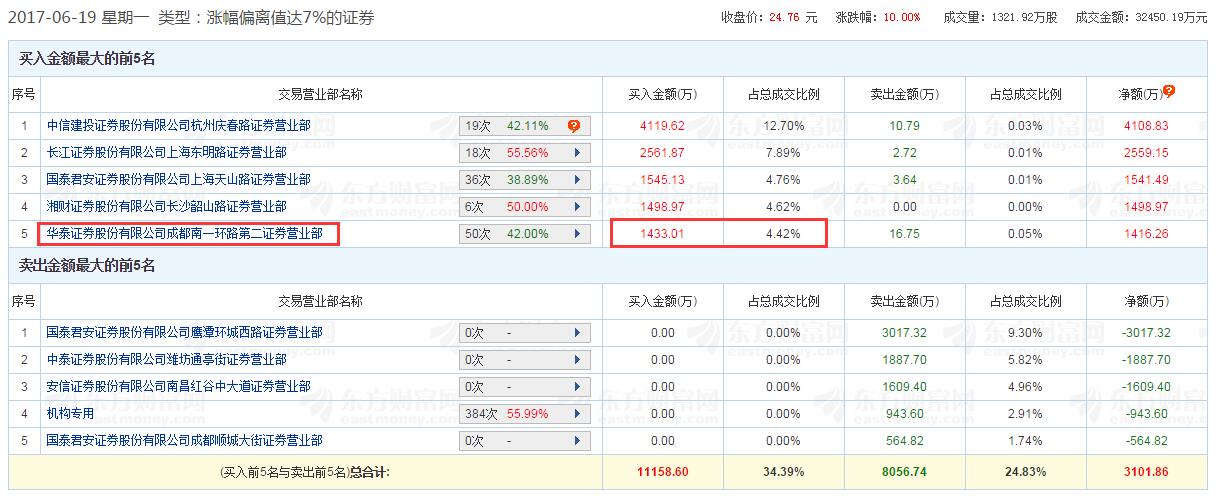Click the net amount 4108.83
Screen dimensions: 1223x498
tap(1146, 126)
